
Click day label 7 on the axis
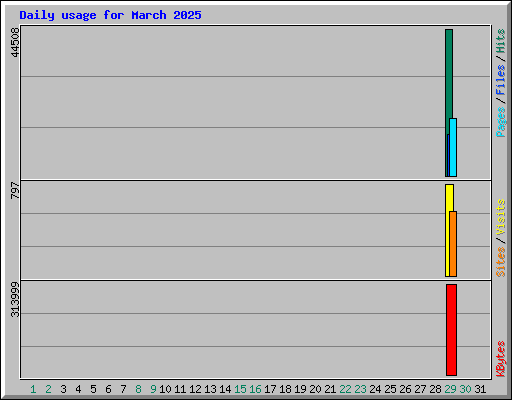(123, 389)
